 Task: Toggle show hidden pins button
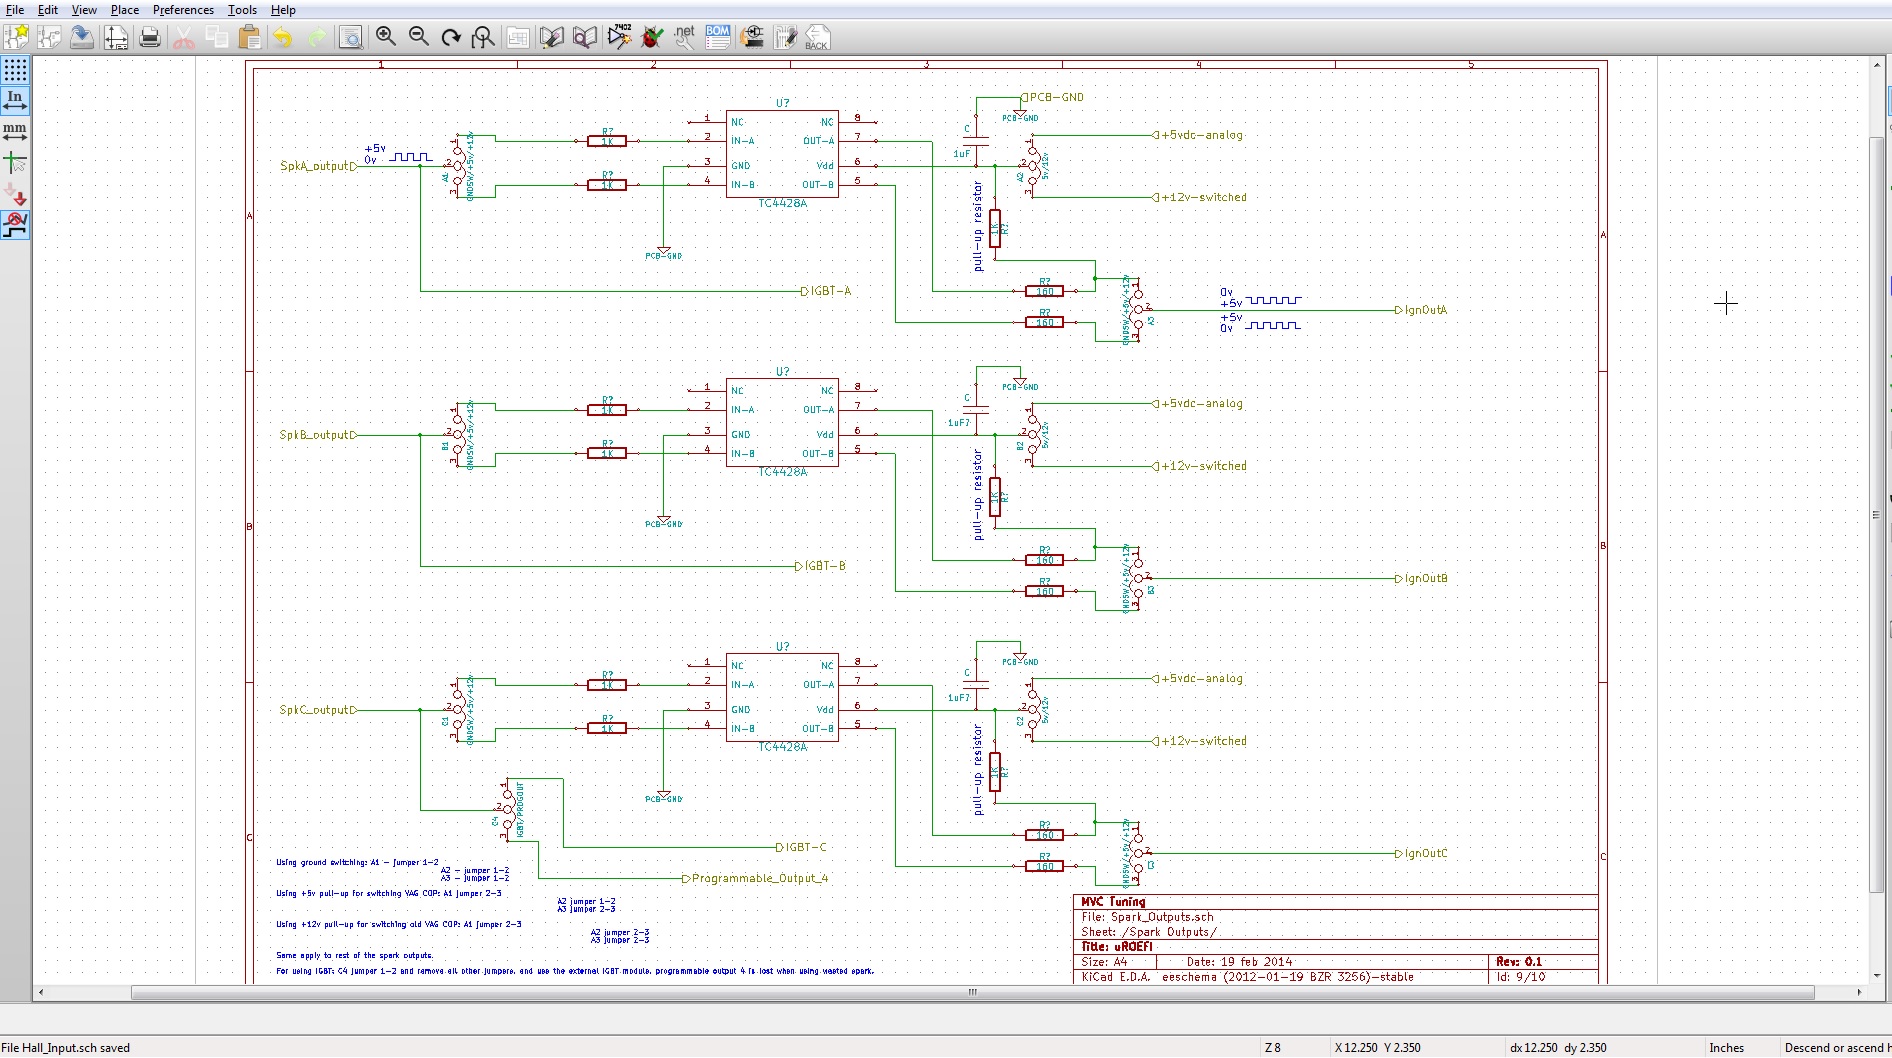[x=15, y=194]
